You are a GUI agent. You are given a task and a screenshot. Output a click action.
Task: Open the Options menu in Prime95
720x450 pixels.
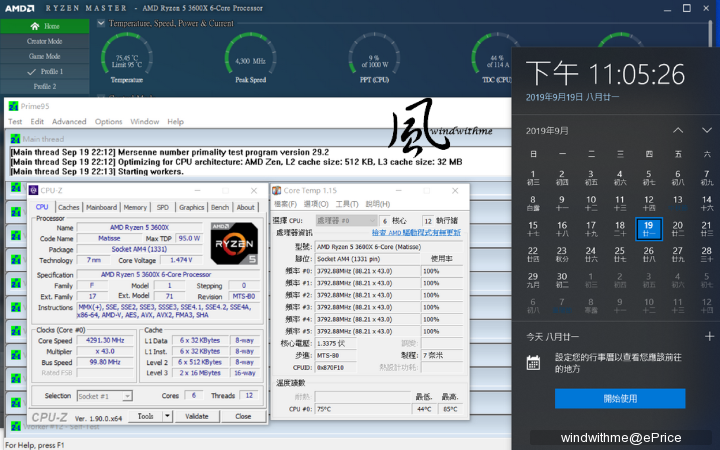[x=108, y=122]
